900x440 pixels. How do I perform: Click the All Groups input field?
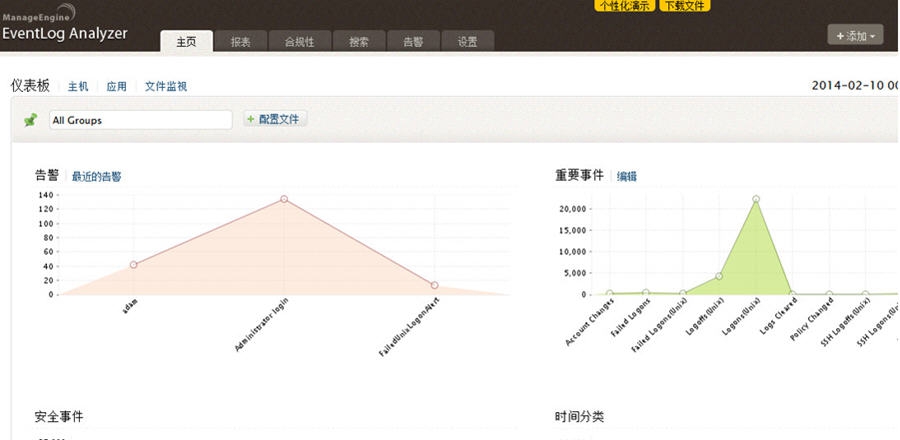141,120
